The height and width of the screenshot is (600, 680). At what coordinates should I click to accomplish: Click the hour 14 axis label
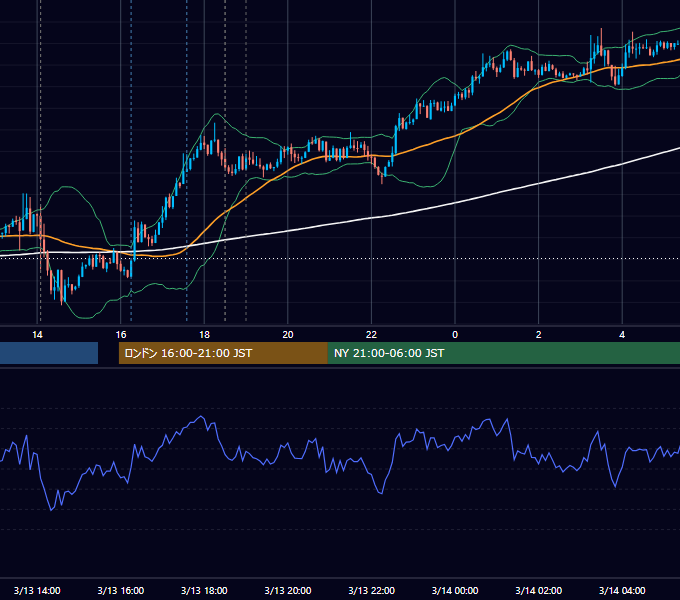(37, 335)
